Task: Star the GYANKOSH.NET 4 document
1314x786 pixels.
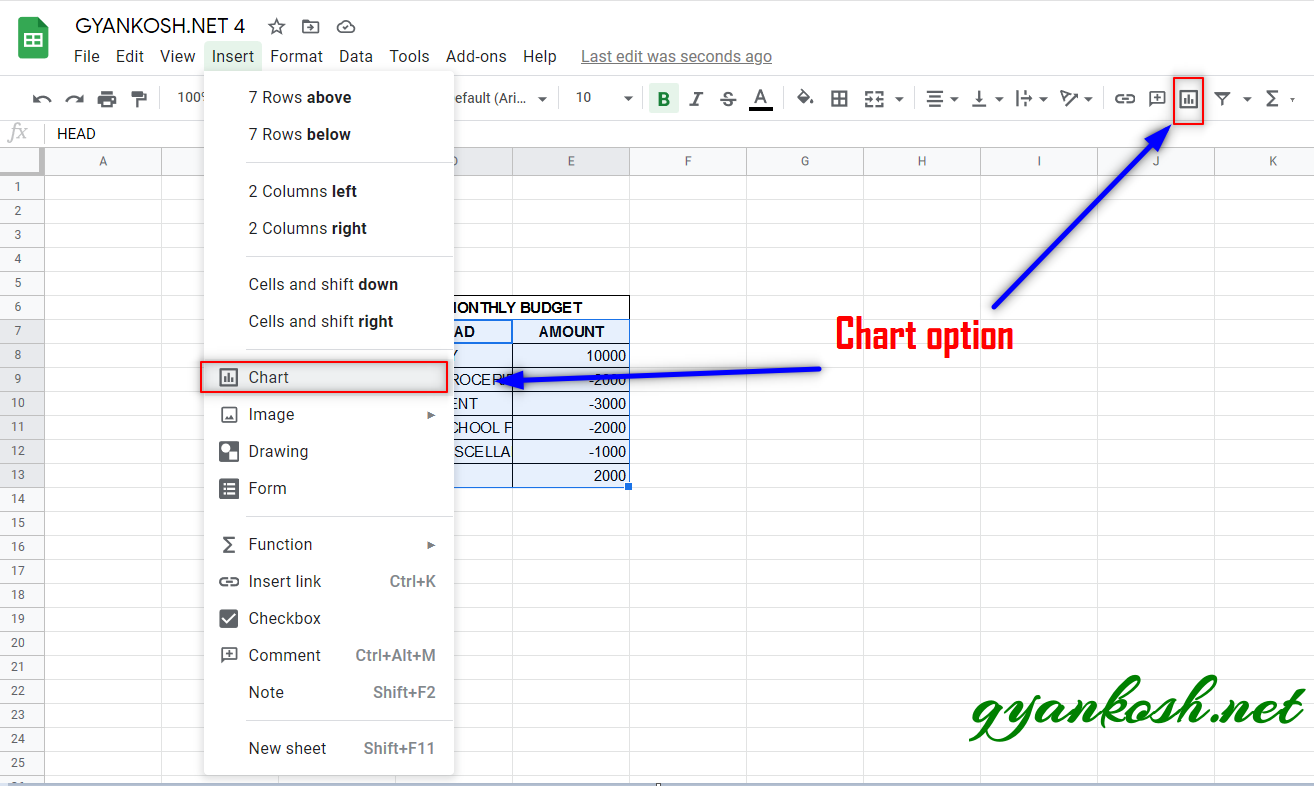Action: click(277, 27)
